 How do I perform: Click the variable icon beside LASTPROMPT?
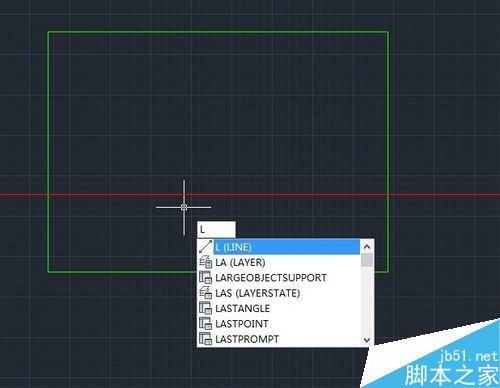pos(205,339)
